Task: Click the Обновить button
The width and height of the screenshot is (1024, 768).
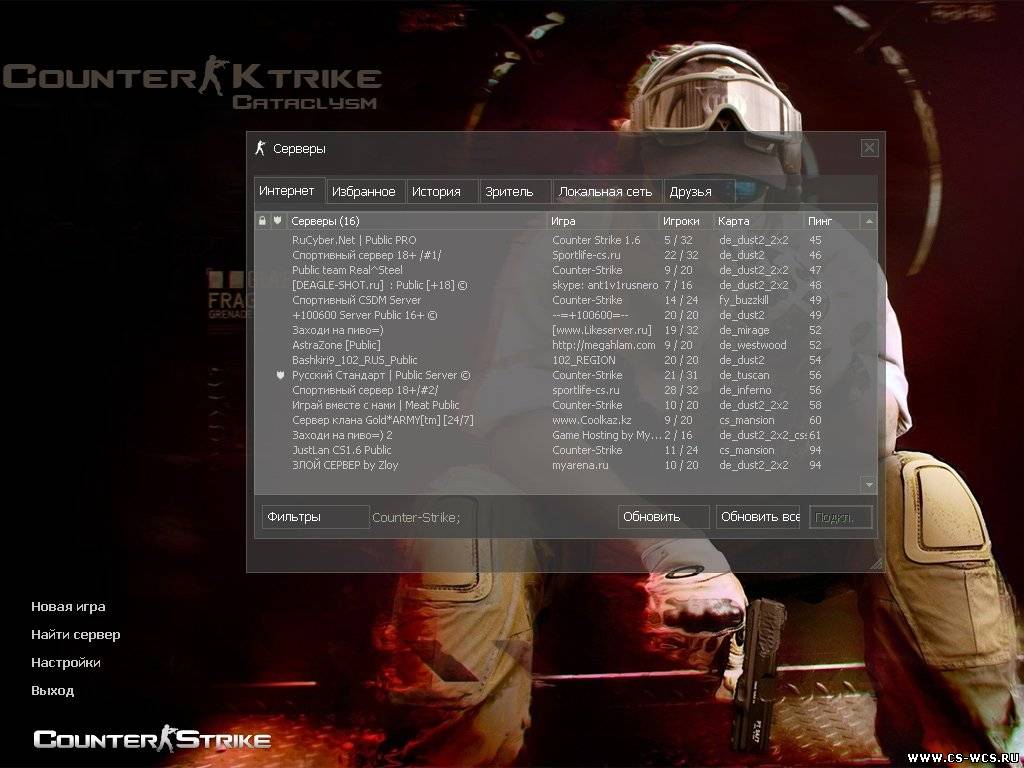Action: pos(664,517)
